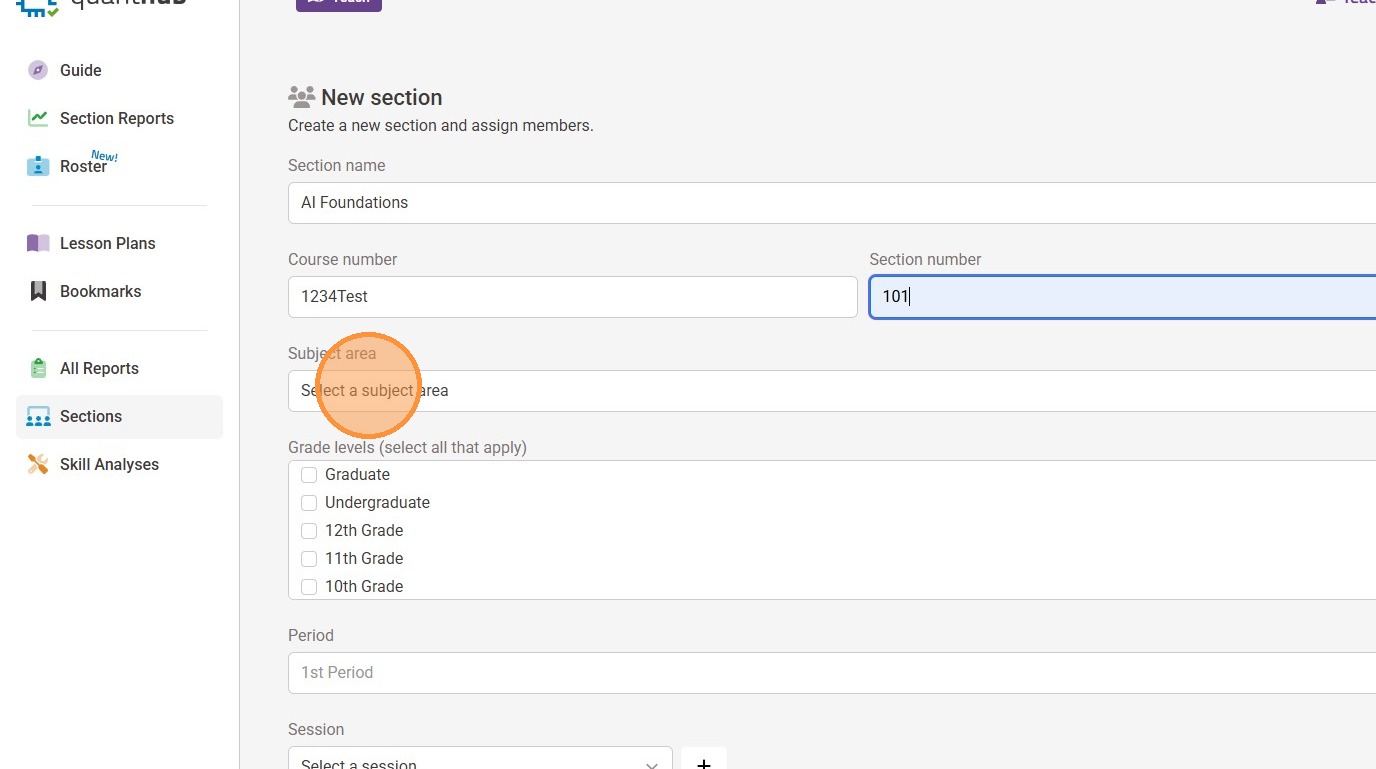Click the Guide compass icon
Image resolution: width=1376 pixels, height=769 pixels.
point(38,70)
